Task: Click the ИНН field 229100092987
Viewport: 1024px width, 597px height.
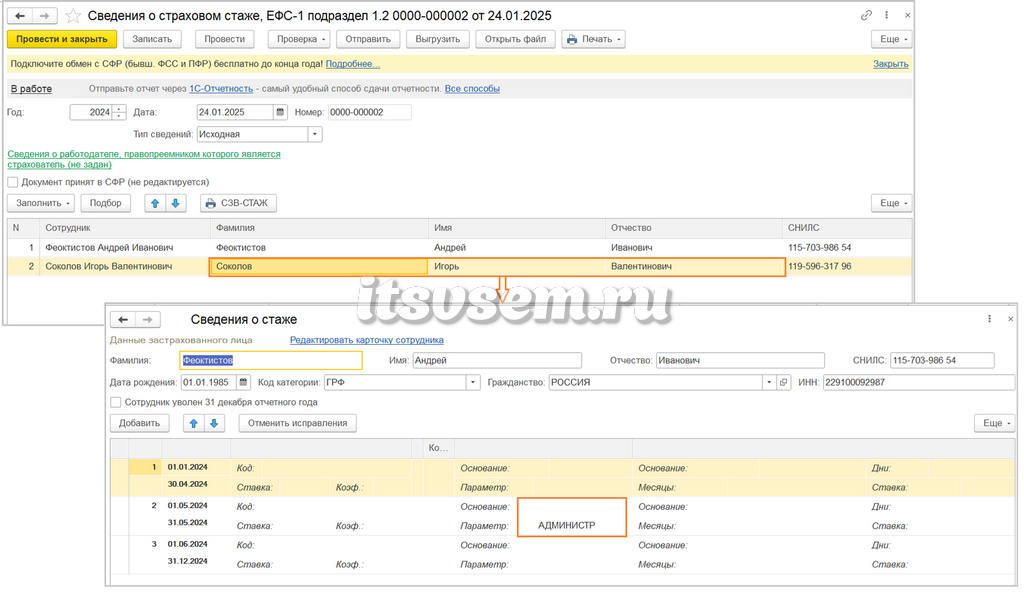Action: tap(918, 382)
